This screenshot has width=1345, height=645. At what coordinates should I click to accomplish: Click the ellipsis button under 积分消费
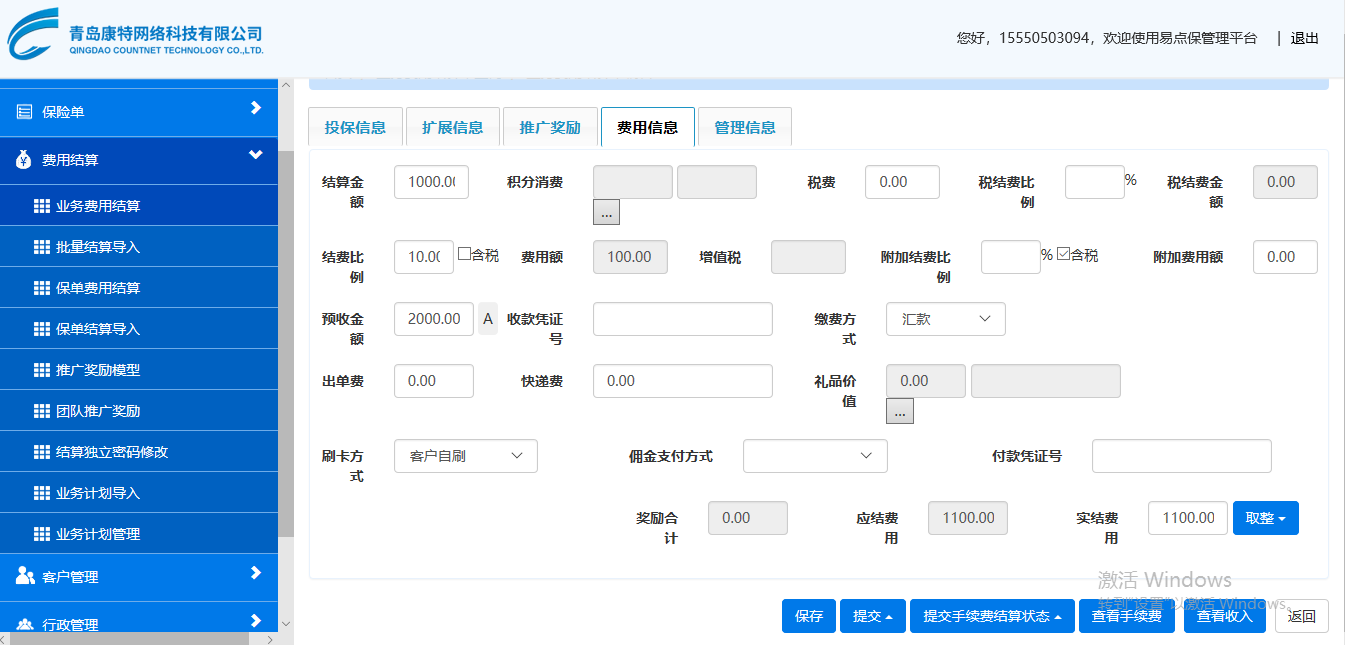pyautogui.click(x=606, y=212)
